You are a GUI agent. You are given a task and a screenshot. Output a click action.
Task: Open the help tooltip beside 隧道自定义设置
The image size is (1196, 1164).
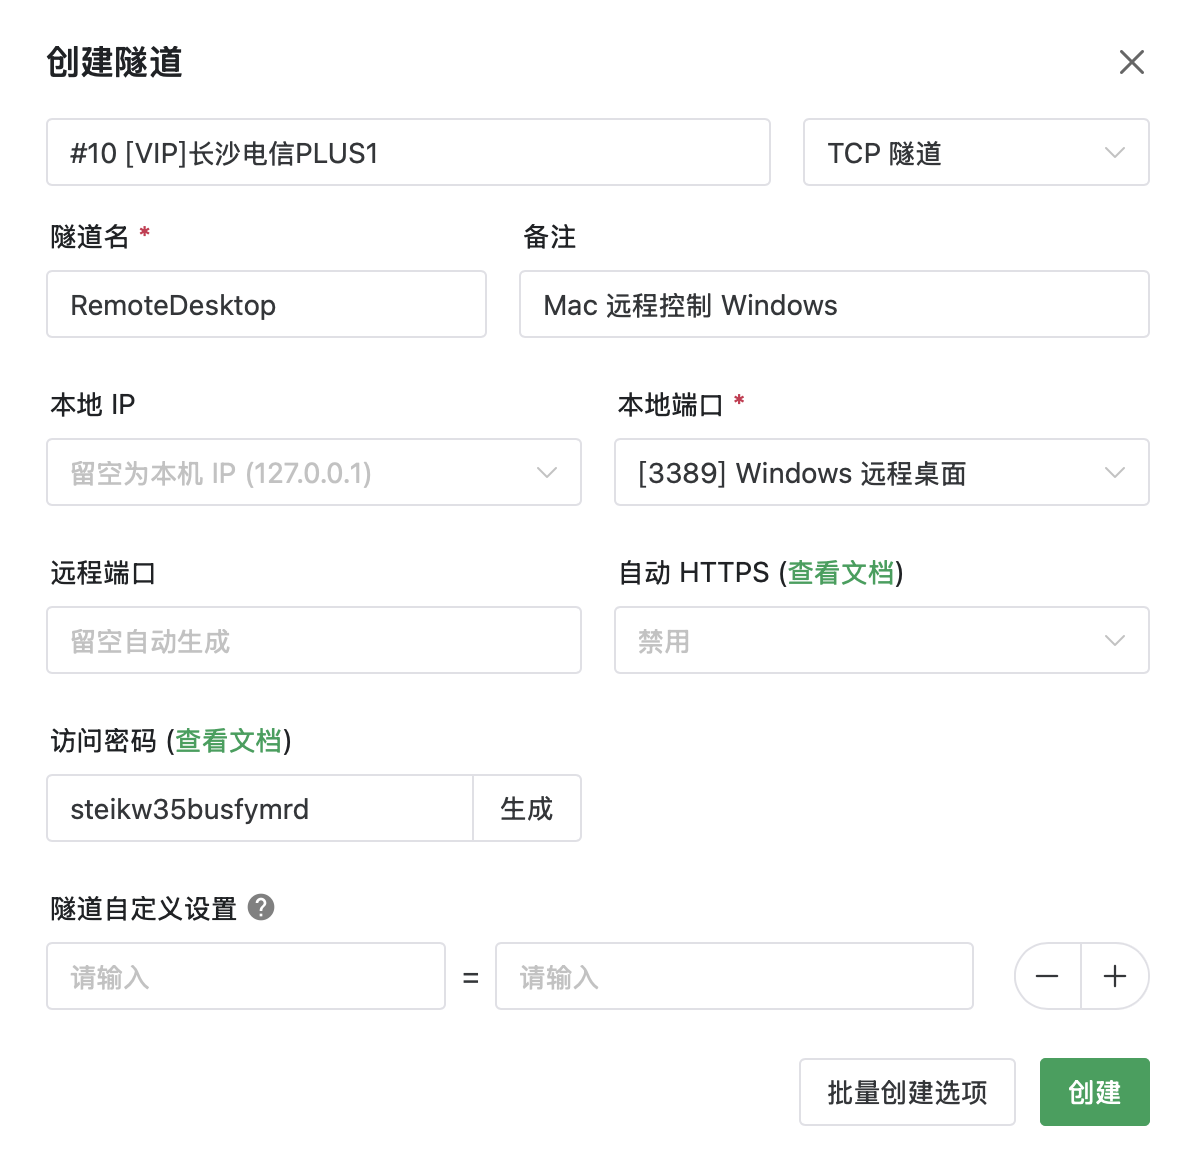click(x=261, y=908)
